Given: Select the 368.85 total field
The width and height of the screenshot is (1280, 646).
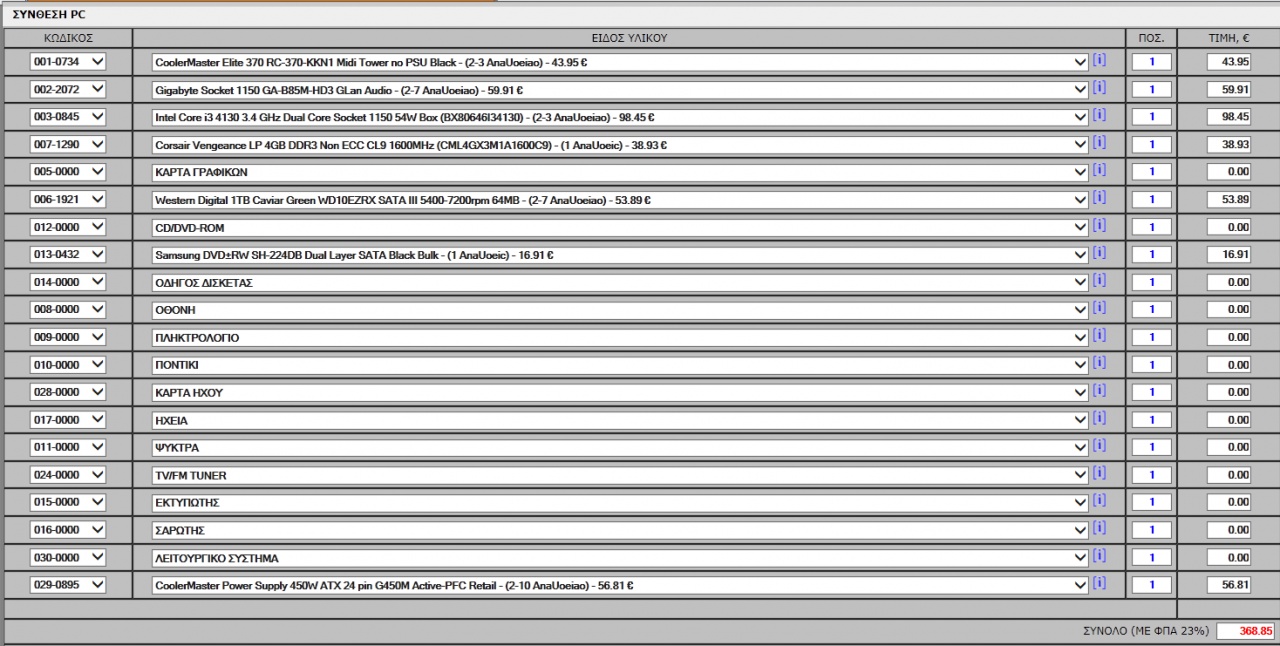Looking at the screenshot, I should coord(1246,632).
